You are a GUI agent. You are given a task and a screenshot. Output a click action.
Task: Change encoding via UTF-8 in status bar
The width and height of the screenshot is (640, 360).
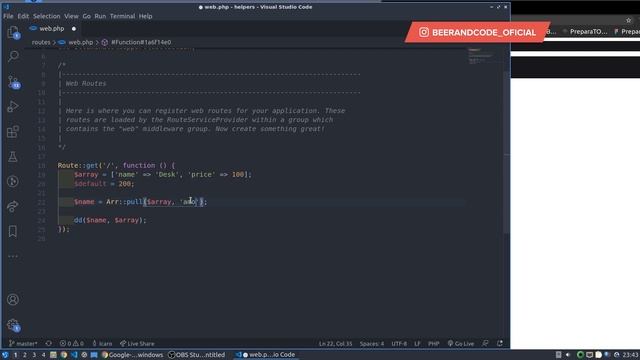point(399,344)
